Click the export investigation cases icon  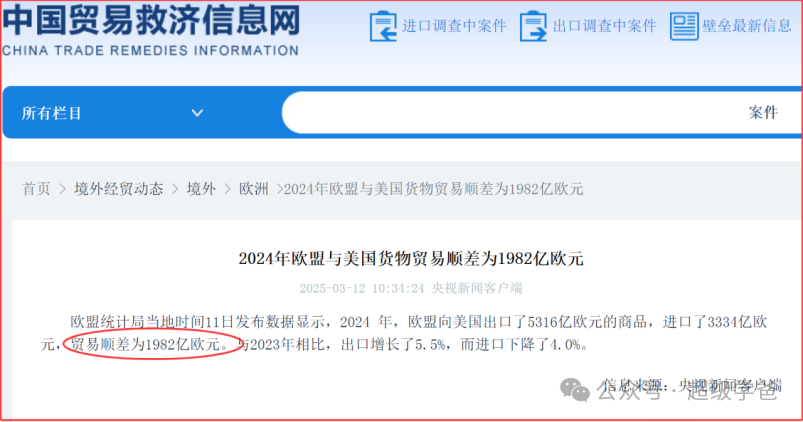click(x=533, y=26)
